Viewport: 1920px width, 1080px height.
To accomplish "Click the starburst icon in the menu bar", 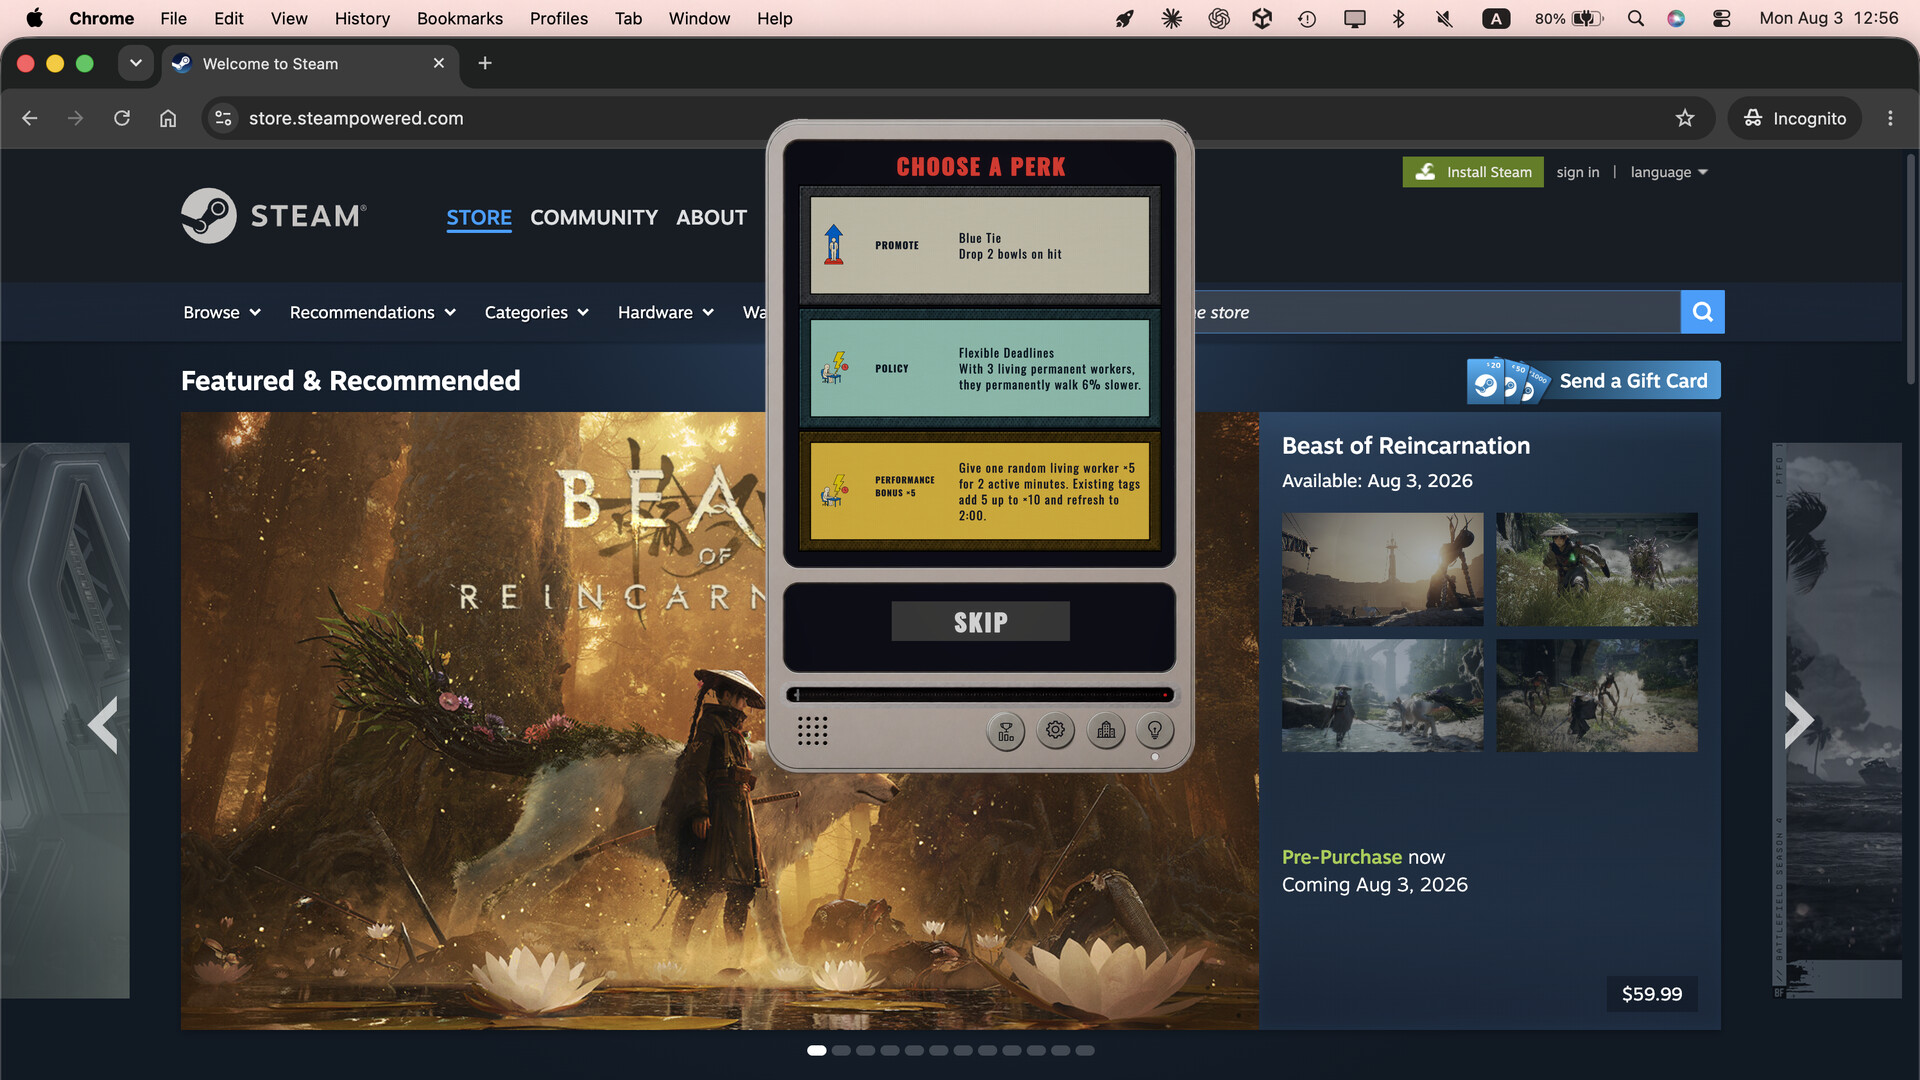I will point(1172,18).
